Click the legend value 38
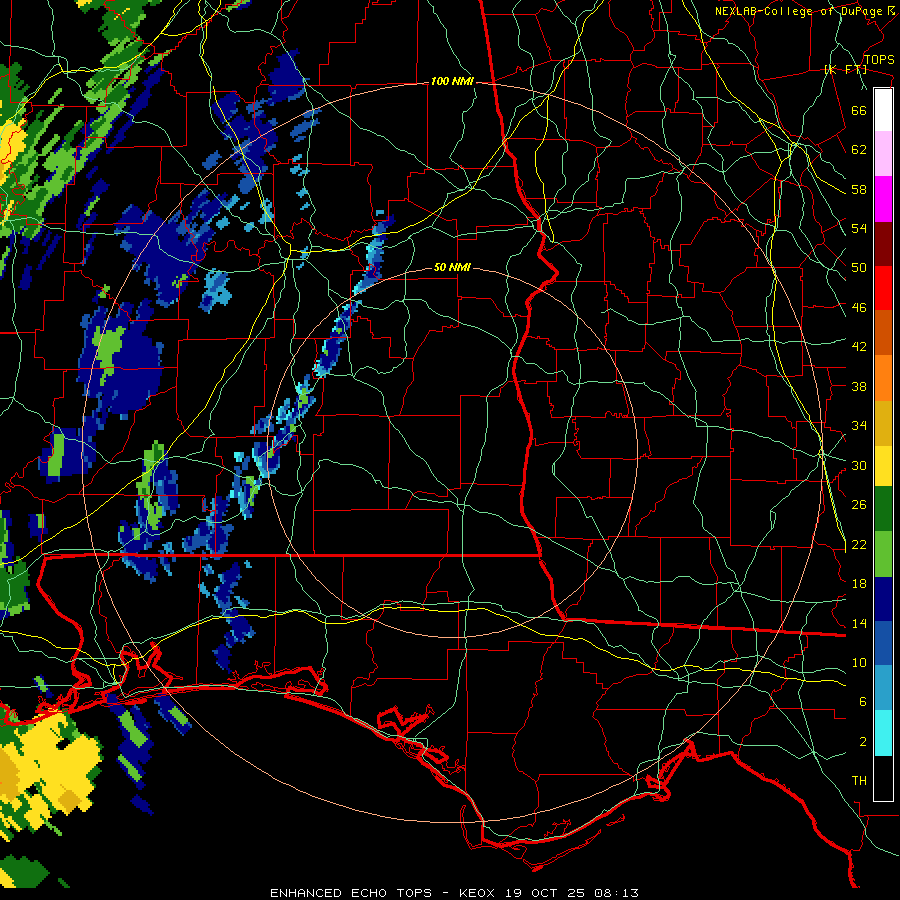The height and width of the screenshot is (900, 900). coord(859,386)
